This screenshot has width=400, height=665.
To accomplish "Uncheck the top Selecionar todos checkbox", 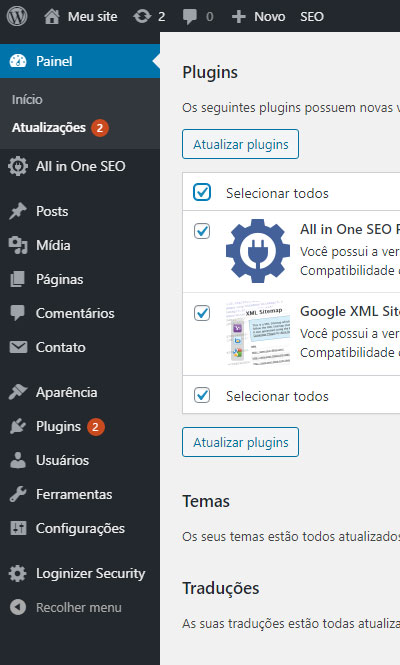I will [202, 192].
